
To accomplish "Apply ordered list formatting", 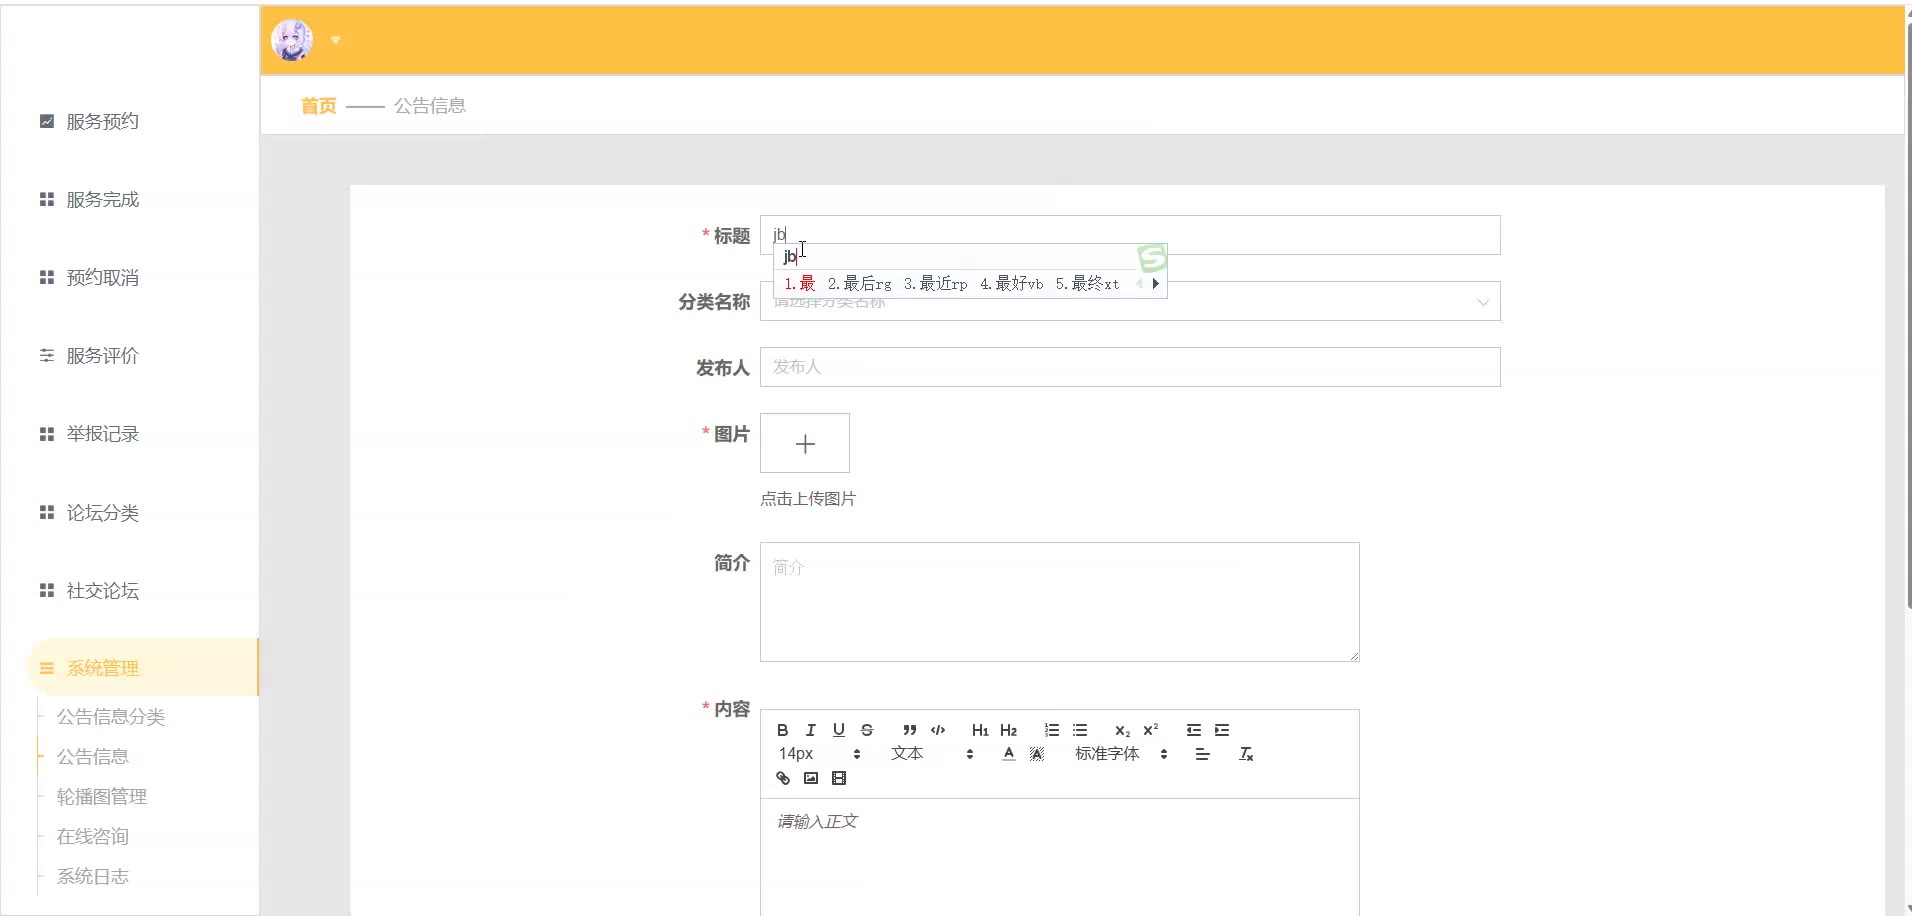I will (1051, 730).
